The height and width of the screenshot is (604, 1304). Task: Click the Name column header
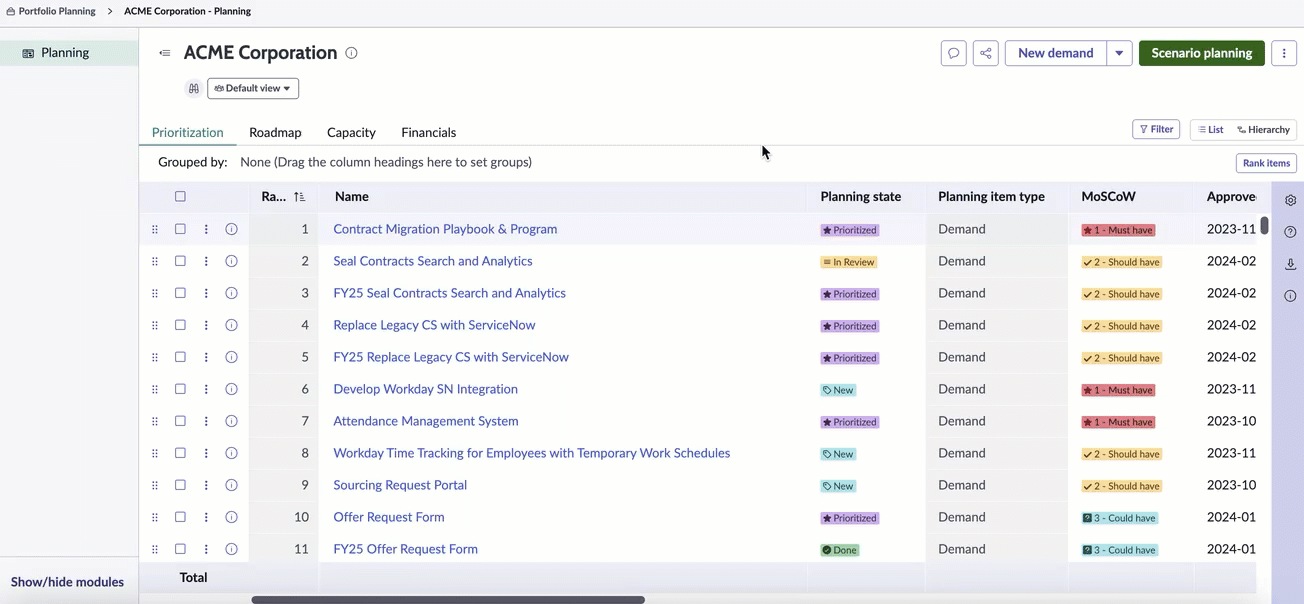[352, 197]
